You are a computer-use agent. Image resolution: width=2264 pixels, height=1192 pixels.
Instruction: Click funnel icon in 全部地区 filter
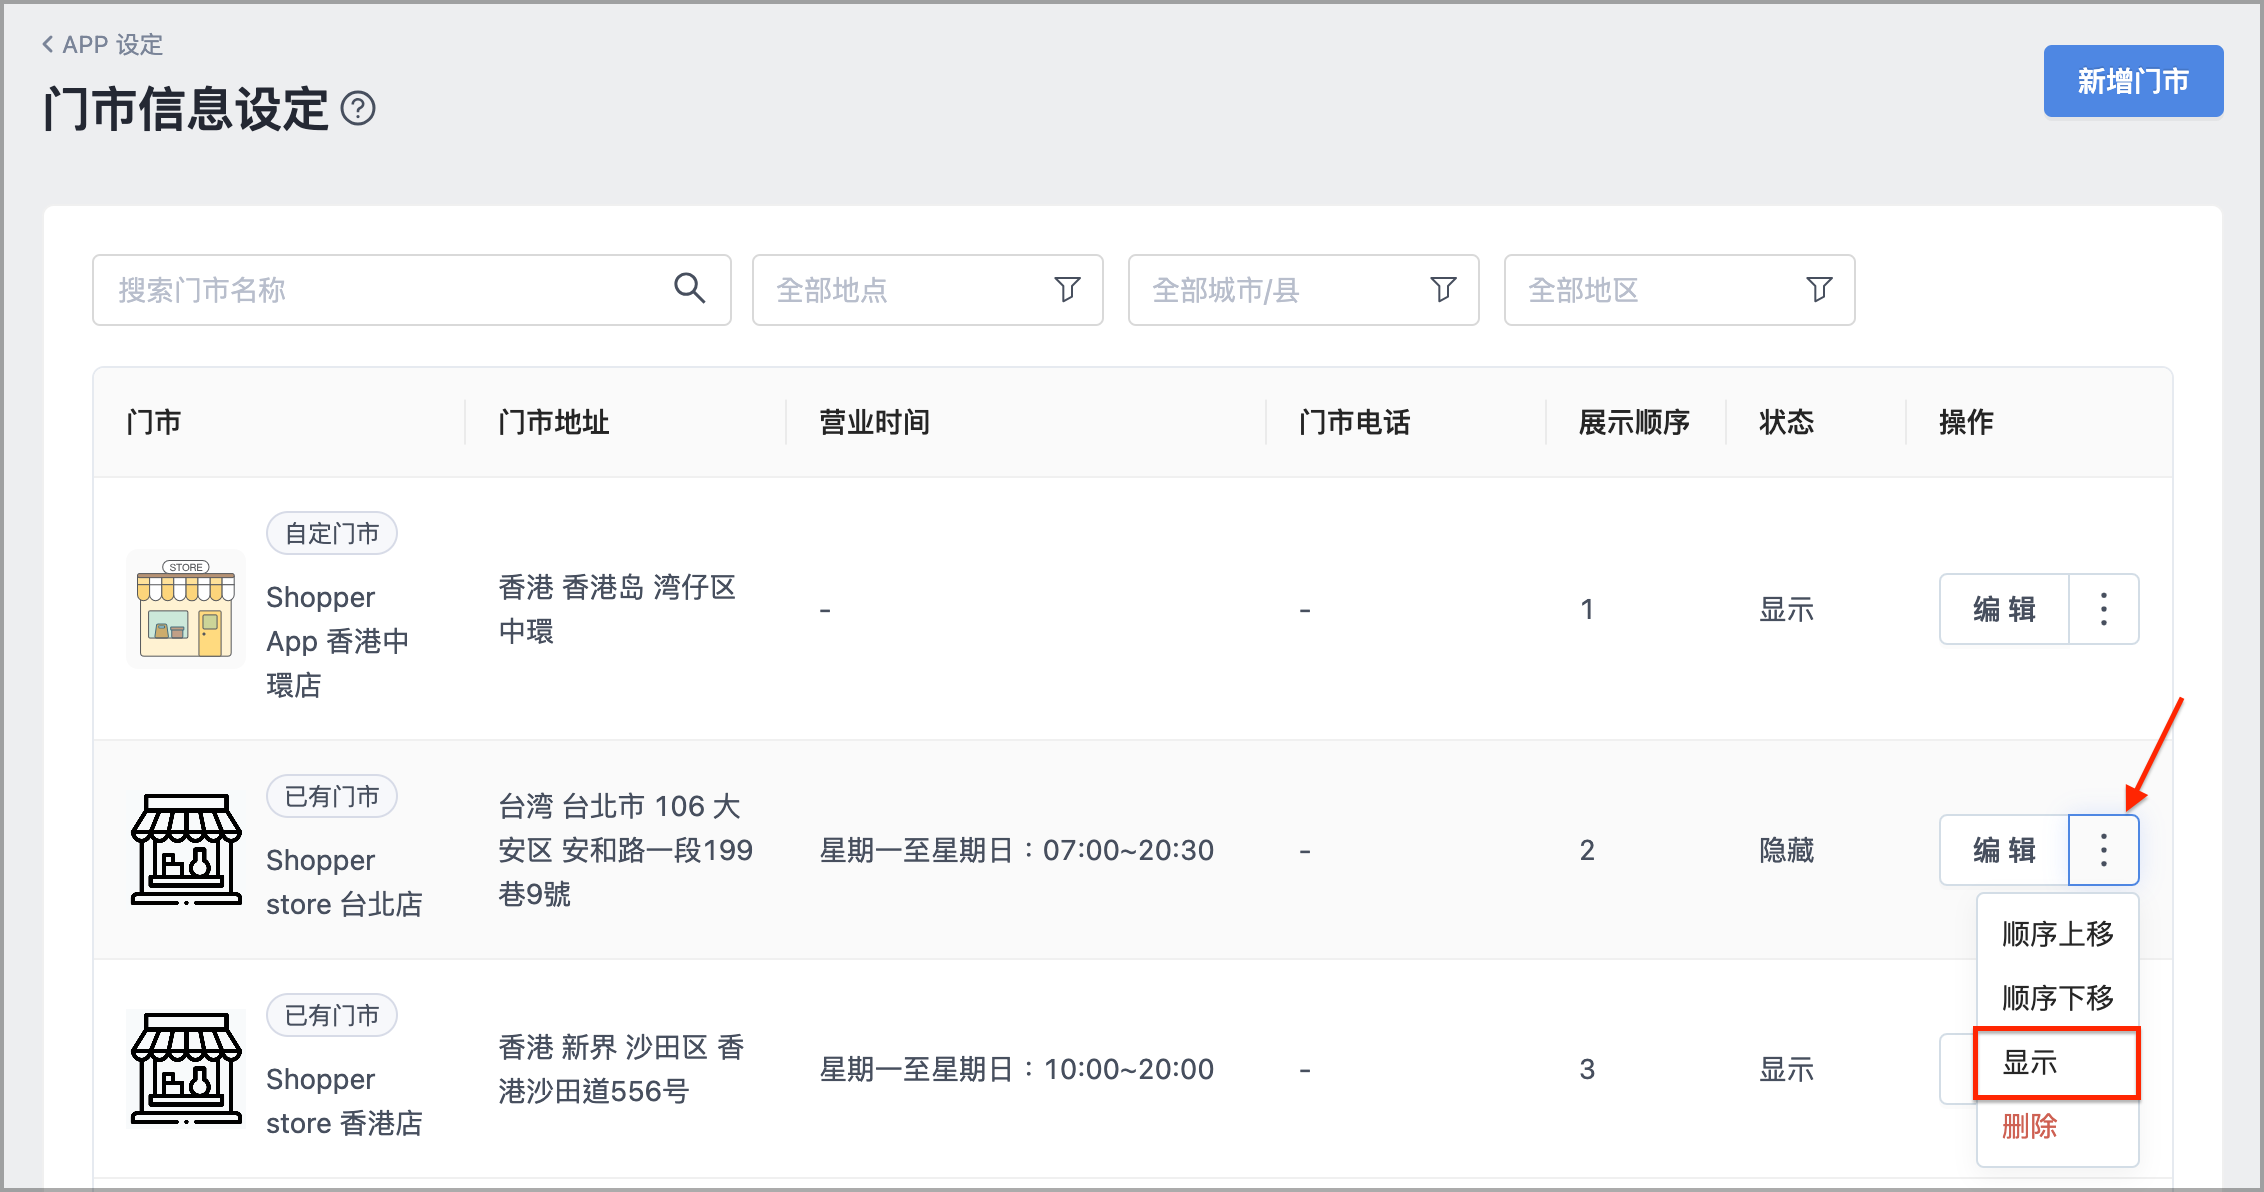tap(1819, 290)
